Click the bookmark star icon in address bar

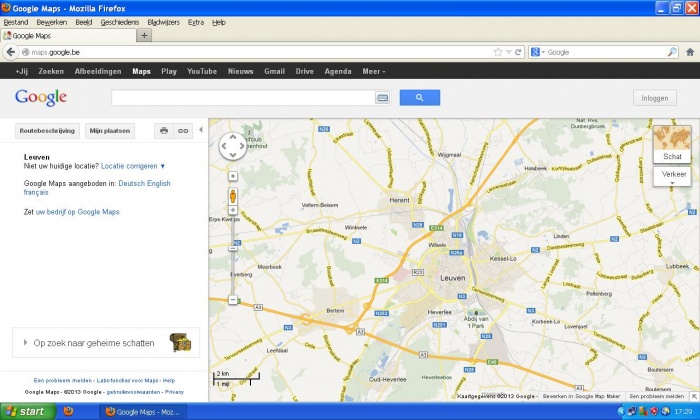click(498, 52)
